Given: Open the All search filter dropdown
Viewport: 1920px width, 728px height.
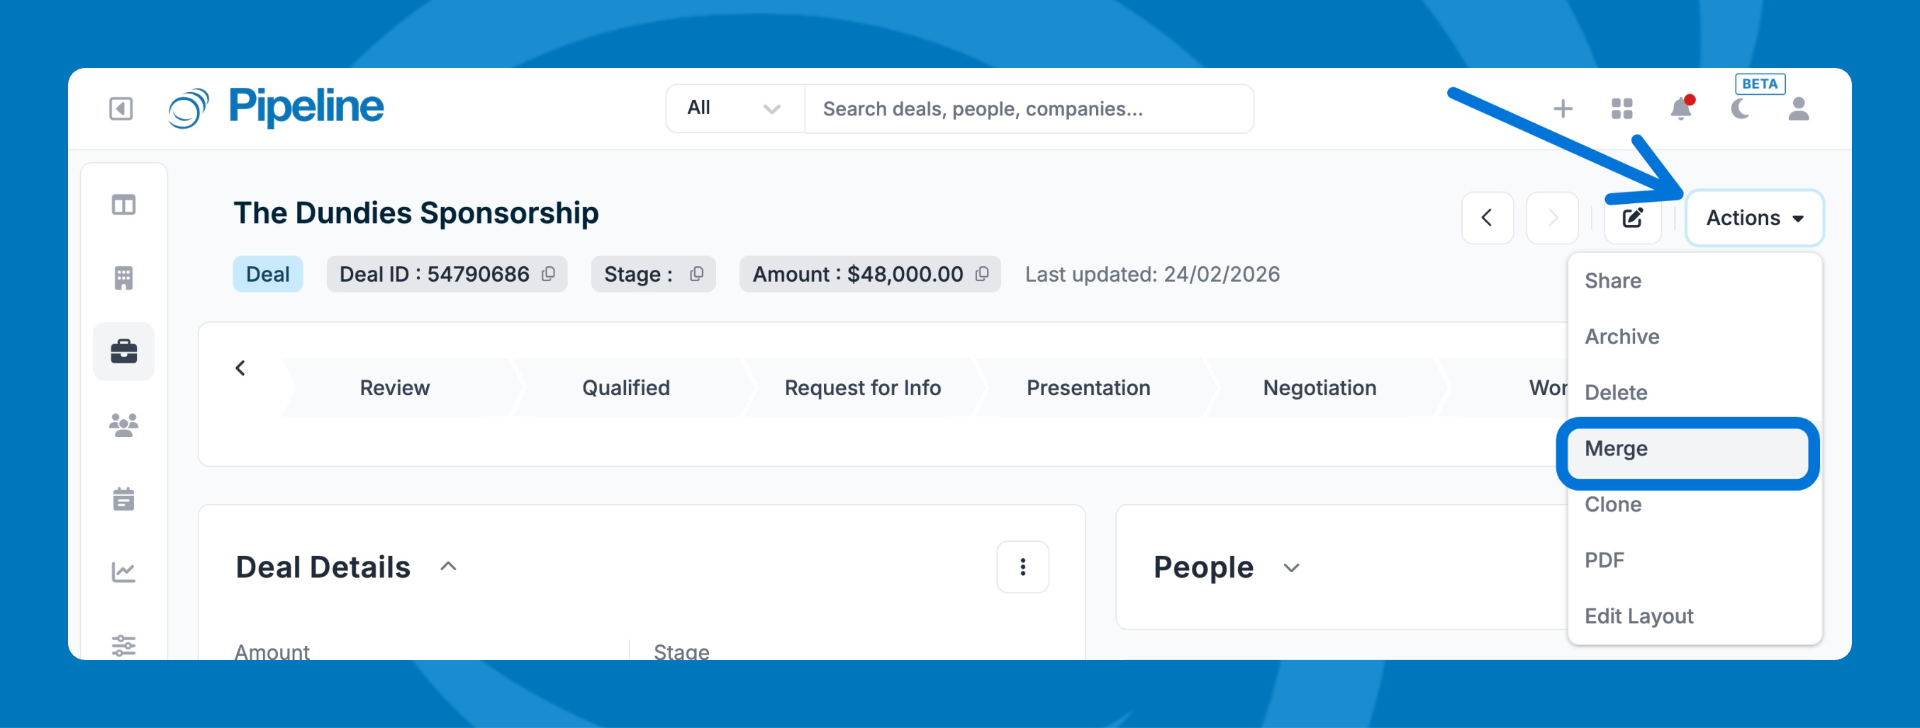Looking at the screenshot, I should coord(734,108).
